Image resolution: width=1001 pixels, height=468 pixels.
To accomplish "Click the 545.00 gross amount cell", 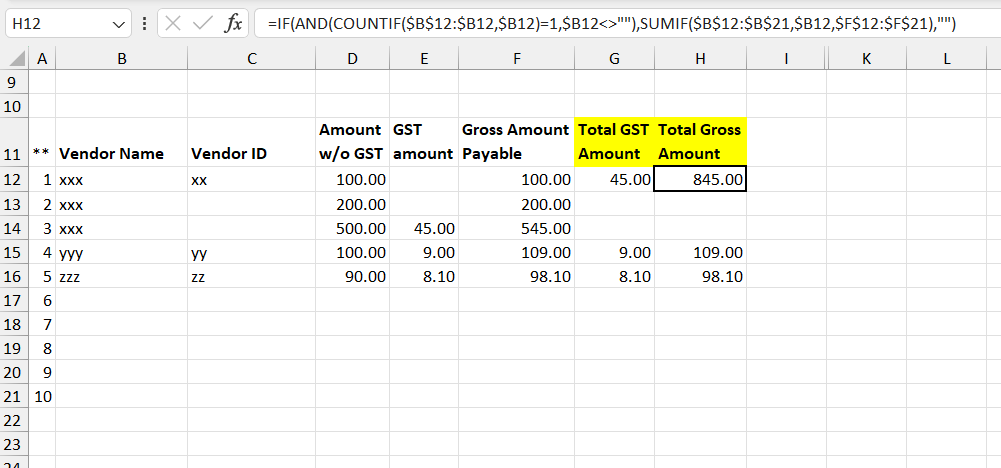I will pos(516,228).
